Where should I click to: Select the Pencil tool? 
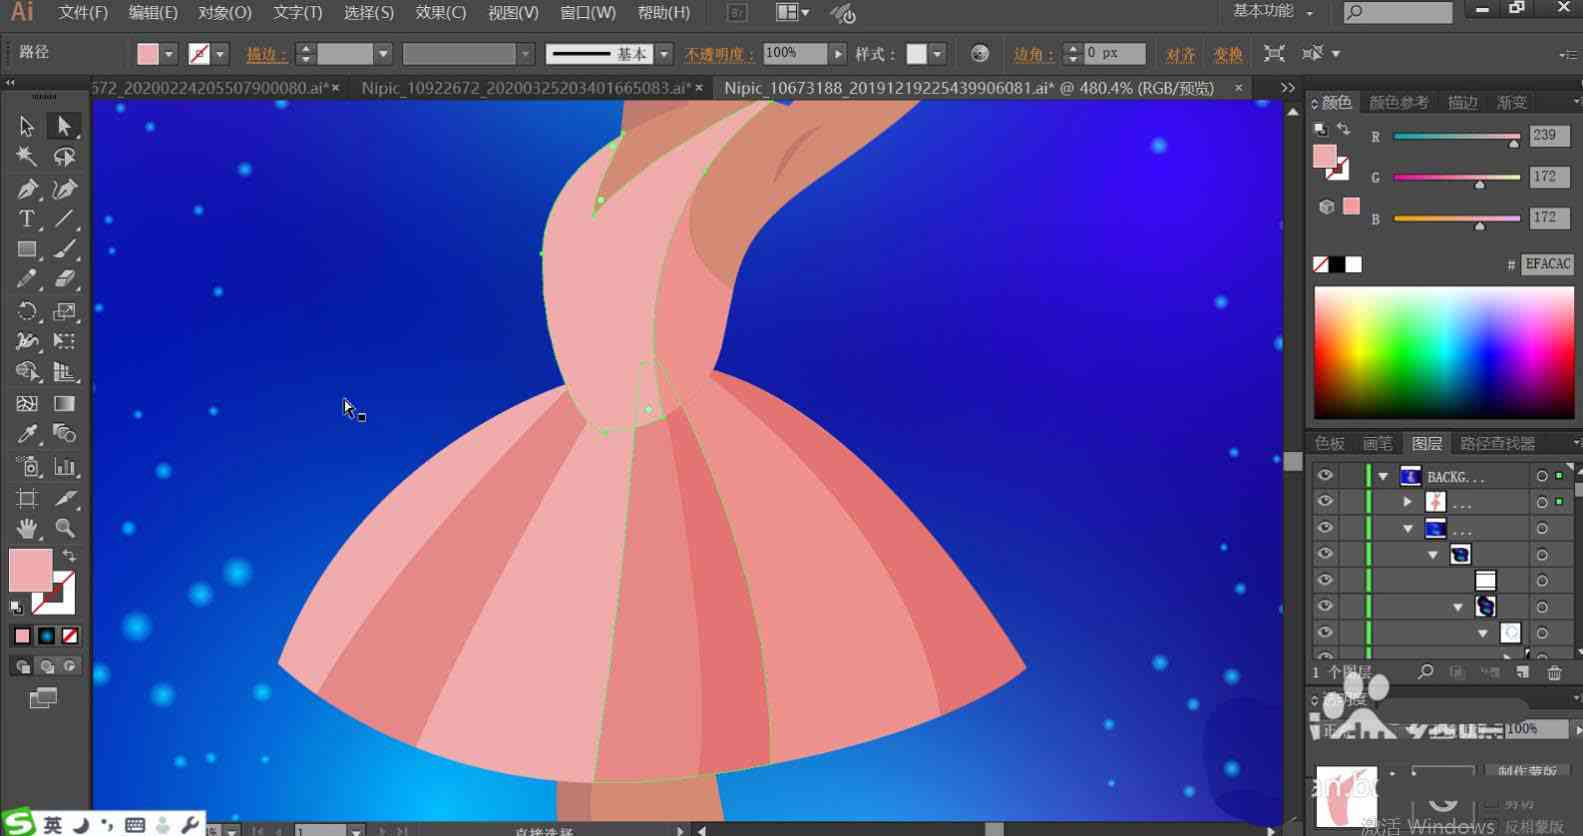tap(27, 279)
